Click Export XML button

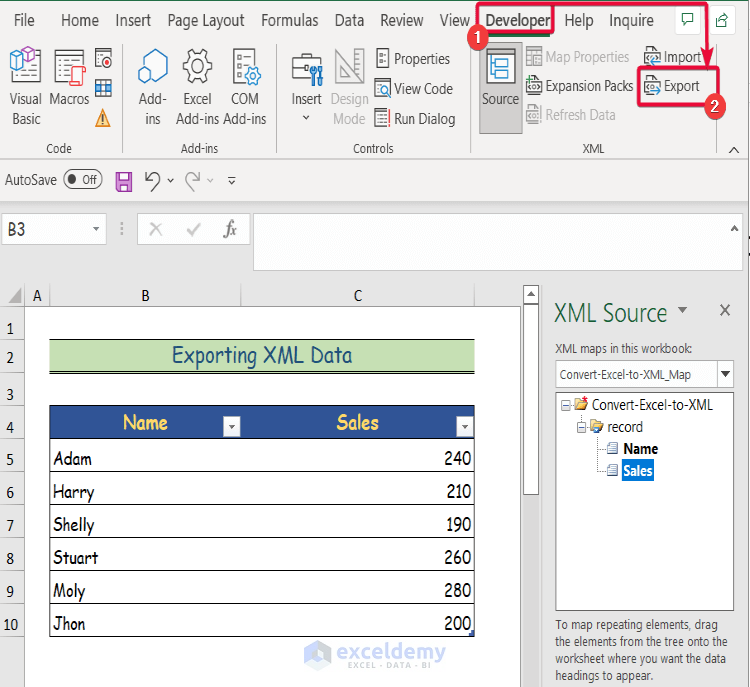672,86
